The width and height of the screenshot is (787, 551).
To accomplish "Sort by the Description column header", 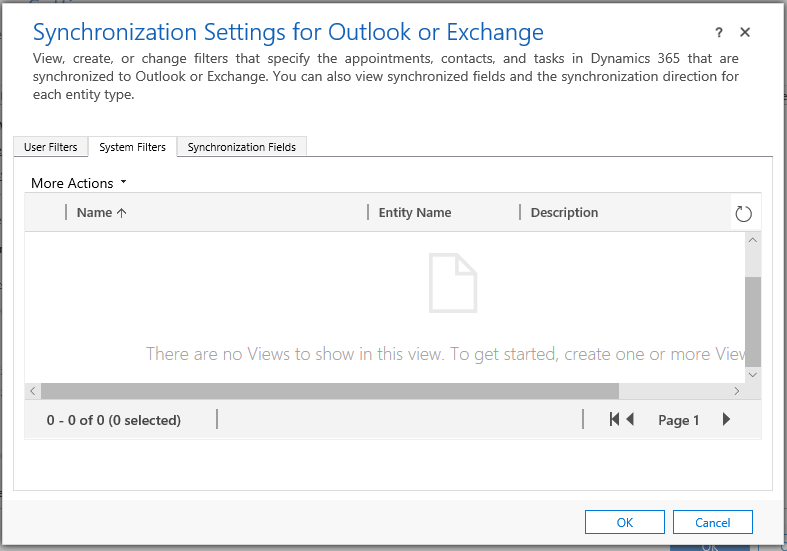I will 564,213.
